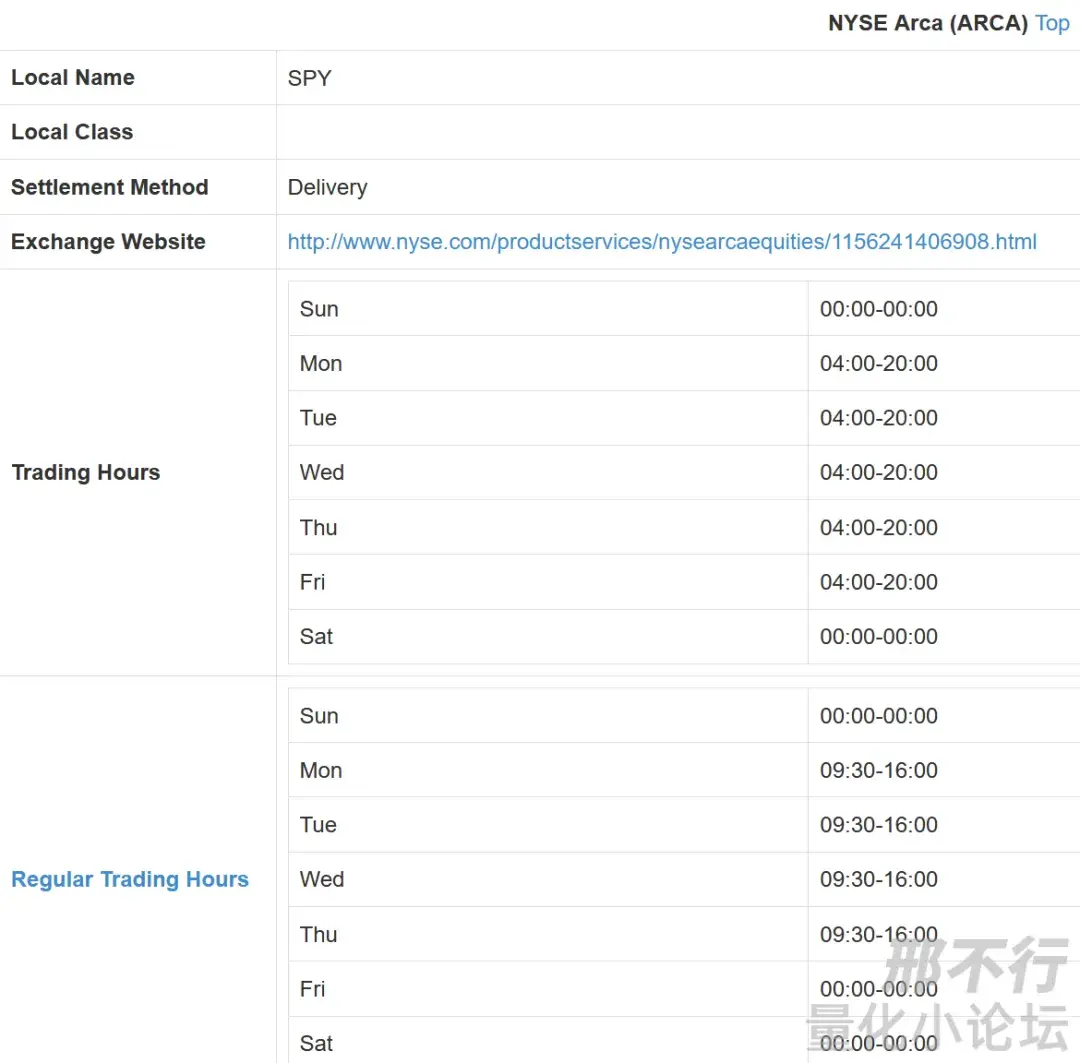Click the Sun row in Trading Hours table
Image resolution: width=1080 pixels, height=1063 pixels.
tap(318, 308)
